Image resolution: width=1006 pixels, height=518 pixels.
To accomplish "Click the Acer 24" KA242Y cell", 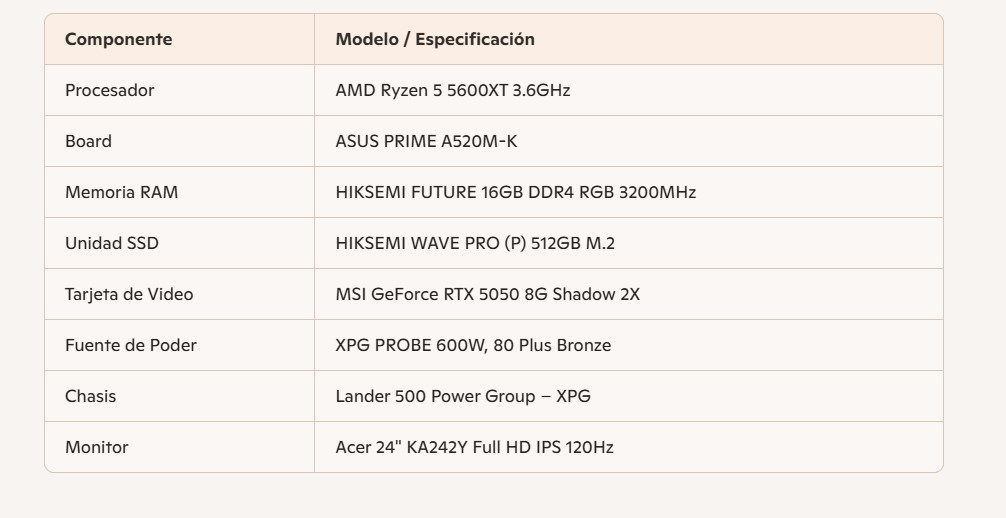I will 474,448.
